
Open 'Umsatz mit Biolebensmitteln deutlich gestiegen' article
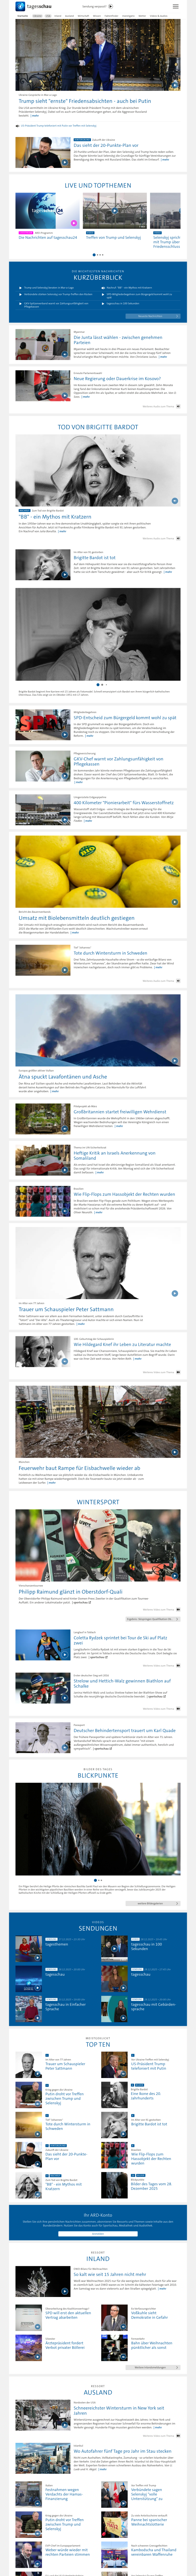(x=76, y=917)
